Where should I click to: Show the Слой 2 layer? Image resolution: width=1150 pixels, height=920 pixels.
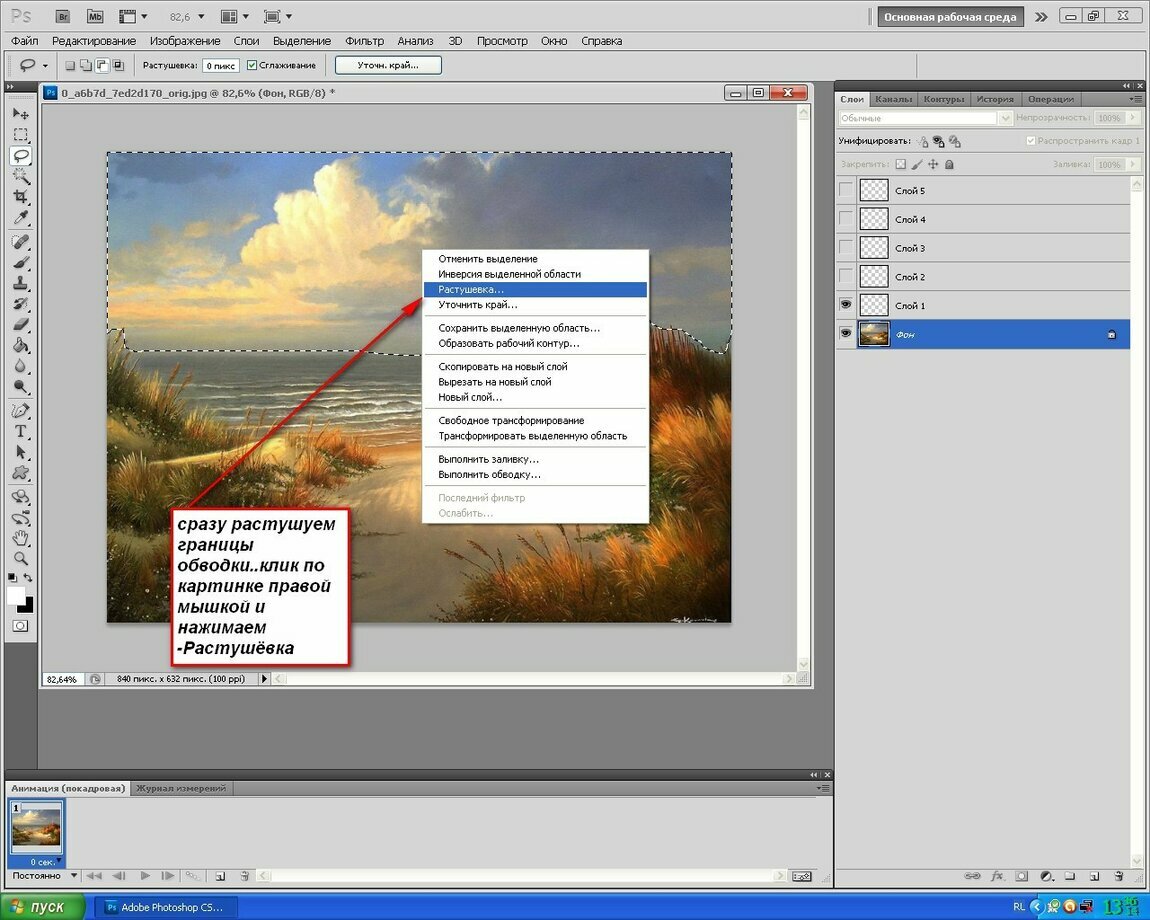click(x=846, y=276)
